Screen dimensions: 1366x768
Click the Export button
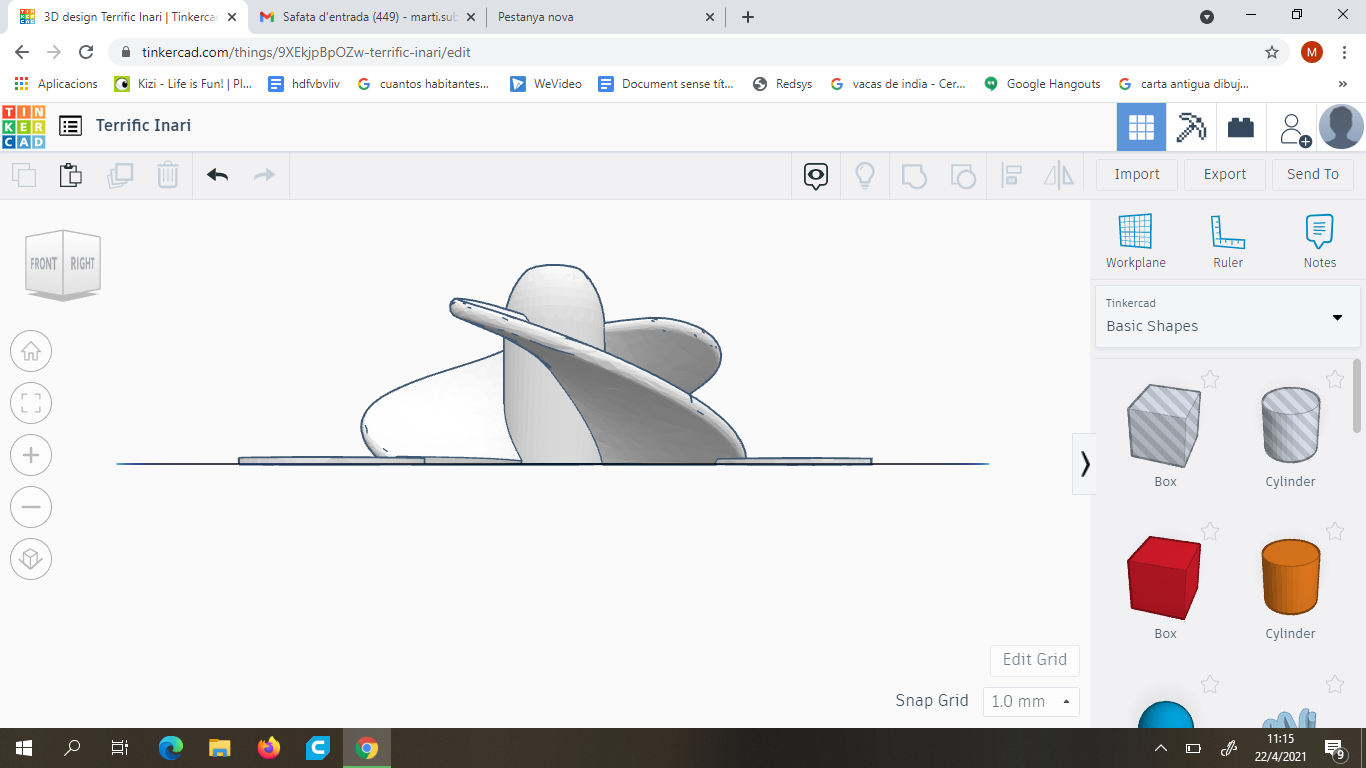click(1225, 174)
